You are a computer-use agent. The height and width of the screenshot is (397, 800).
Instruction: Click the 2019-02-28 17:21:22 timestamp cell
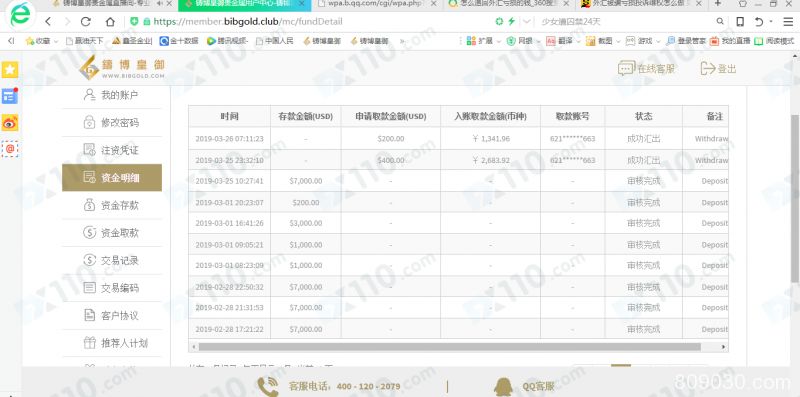pyautogui.click(x=230, y=329)
